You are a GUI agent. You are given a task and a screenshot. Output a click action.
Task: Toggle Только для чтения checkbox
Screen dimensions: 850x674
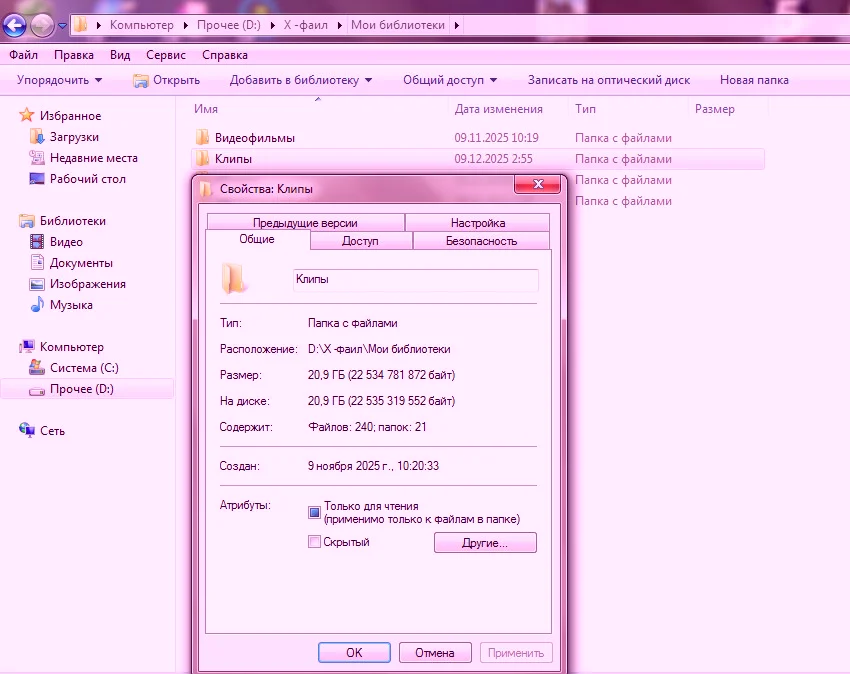coord(314,512)
